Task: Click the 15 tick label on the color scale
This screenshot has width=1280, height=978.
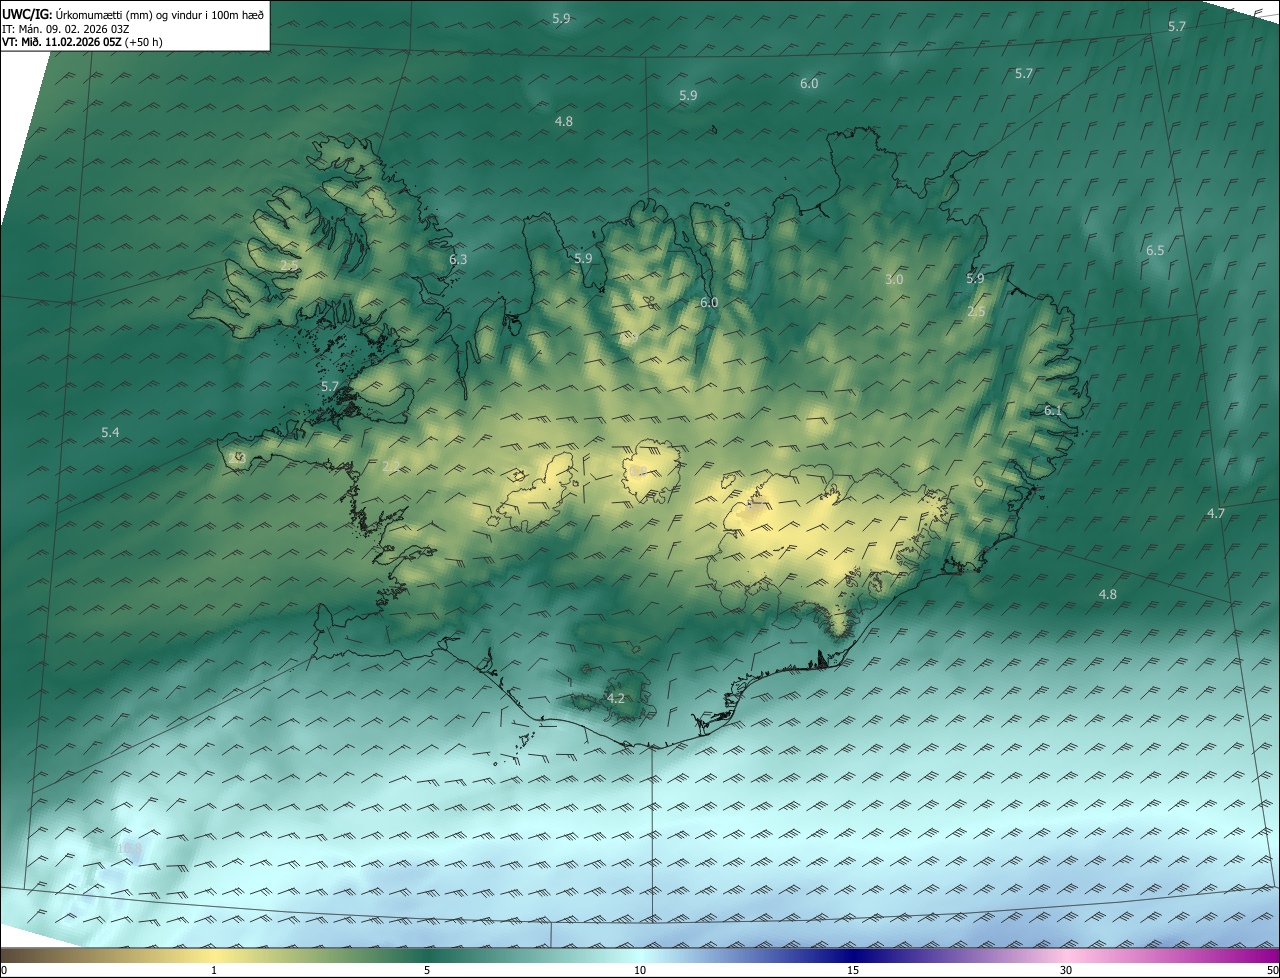Action: pos(853,970)
